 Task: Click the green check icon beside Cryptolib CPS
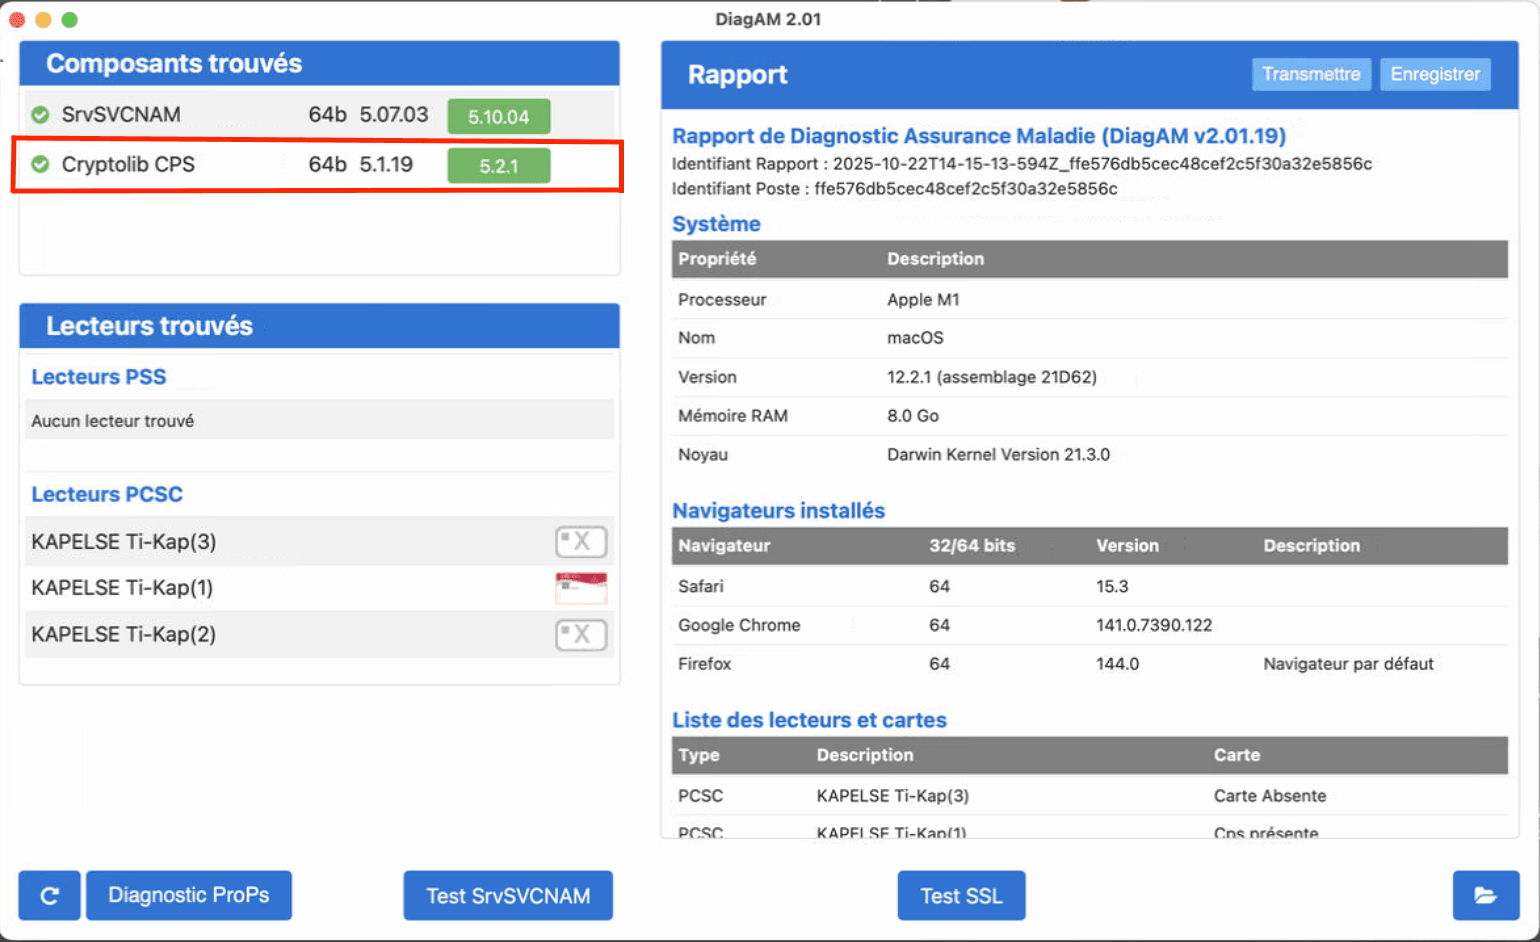tap(40, 164)
